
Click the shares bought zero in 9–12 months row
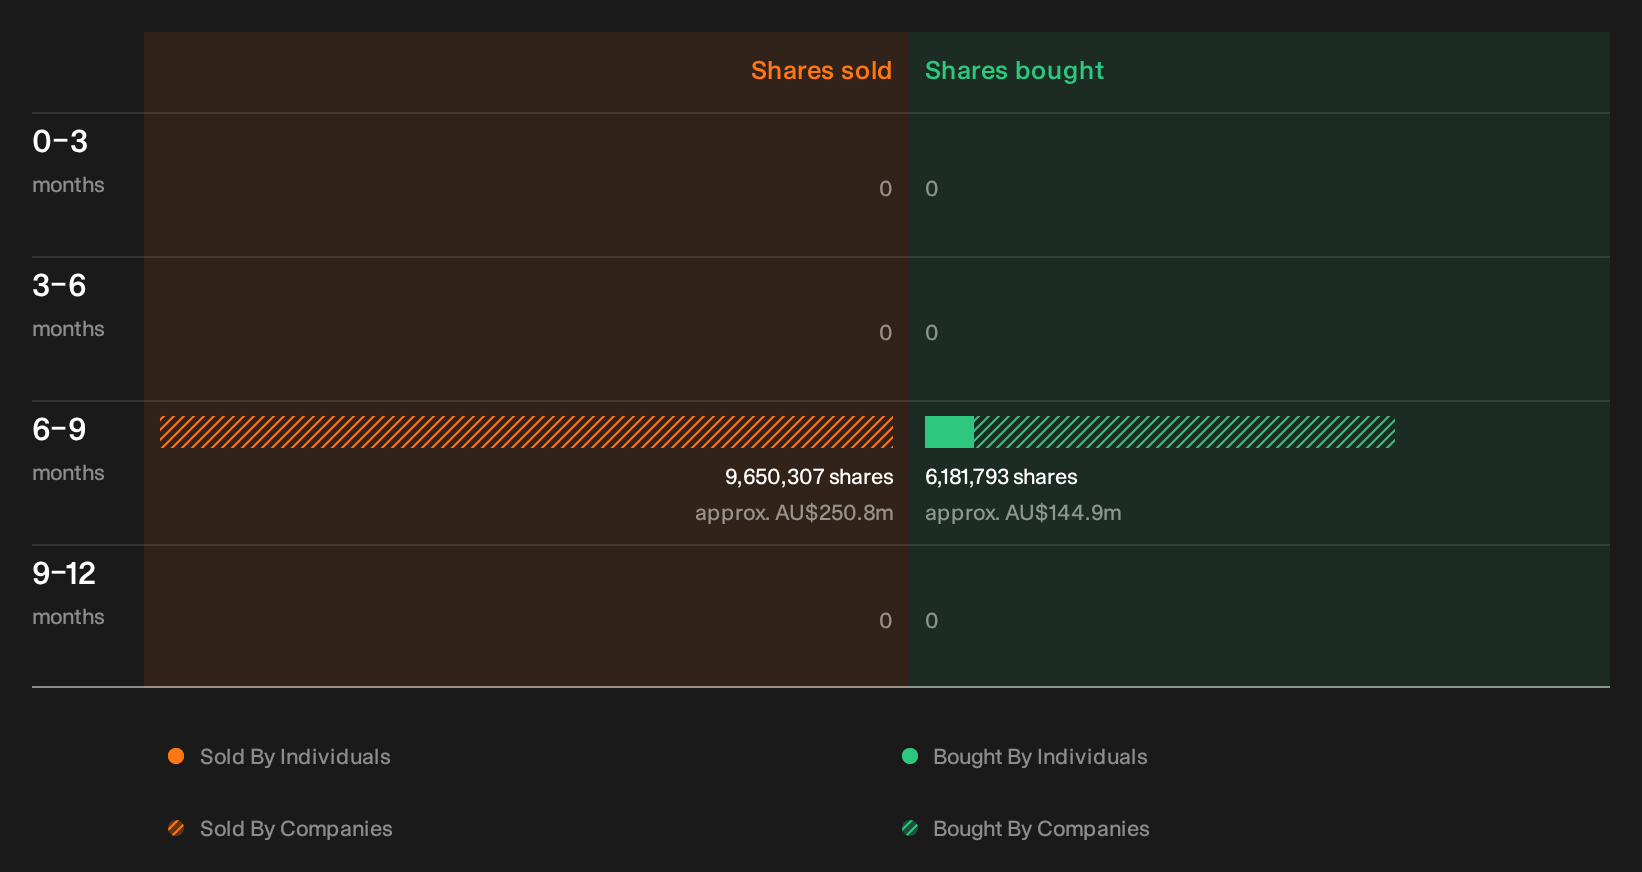point(932,621)
